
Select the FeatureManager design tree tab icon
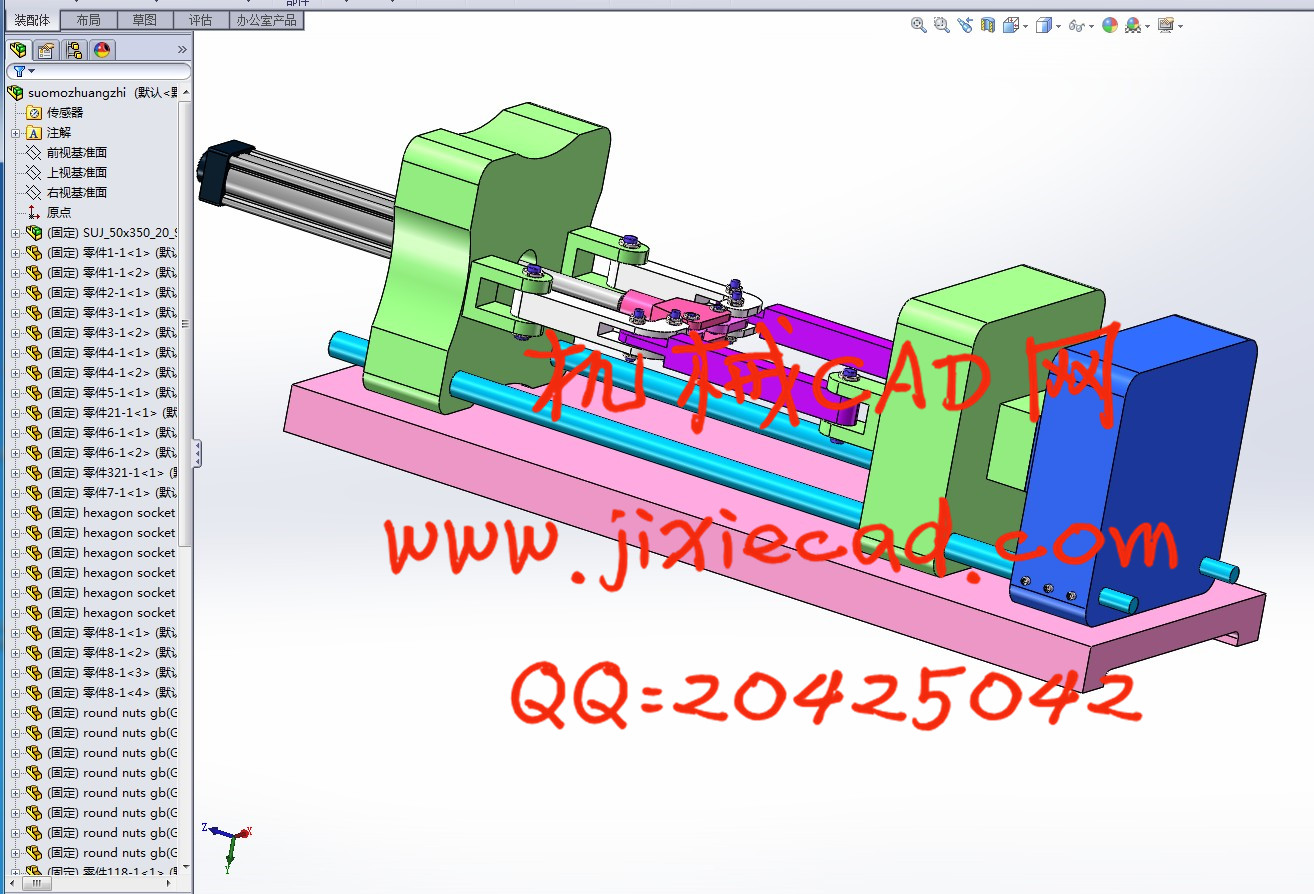pos(18,50)
